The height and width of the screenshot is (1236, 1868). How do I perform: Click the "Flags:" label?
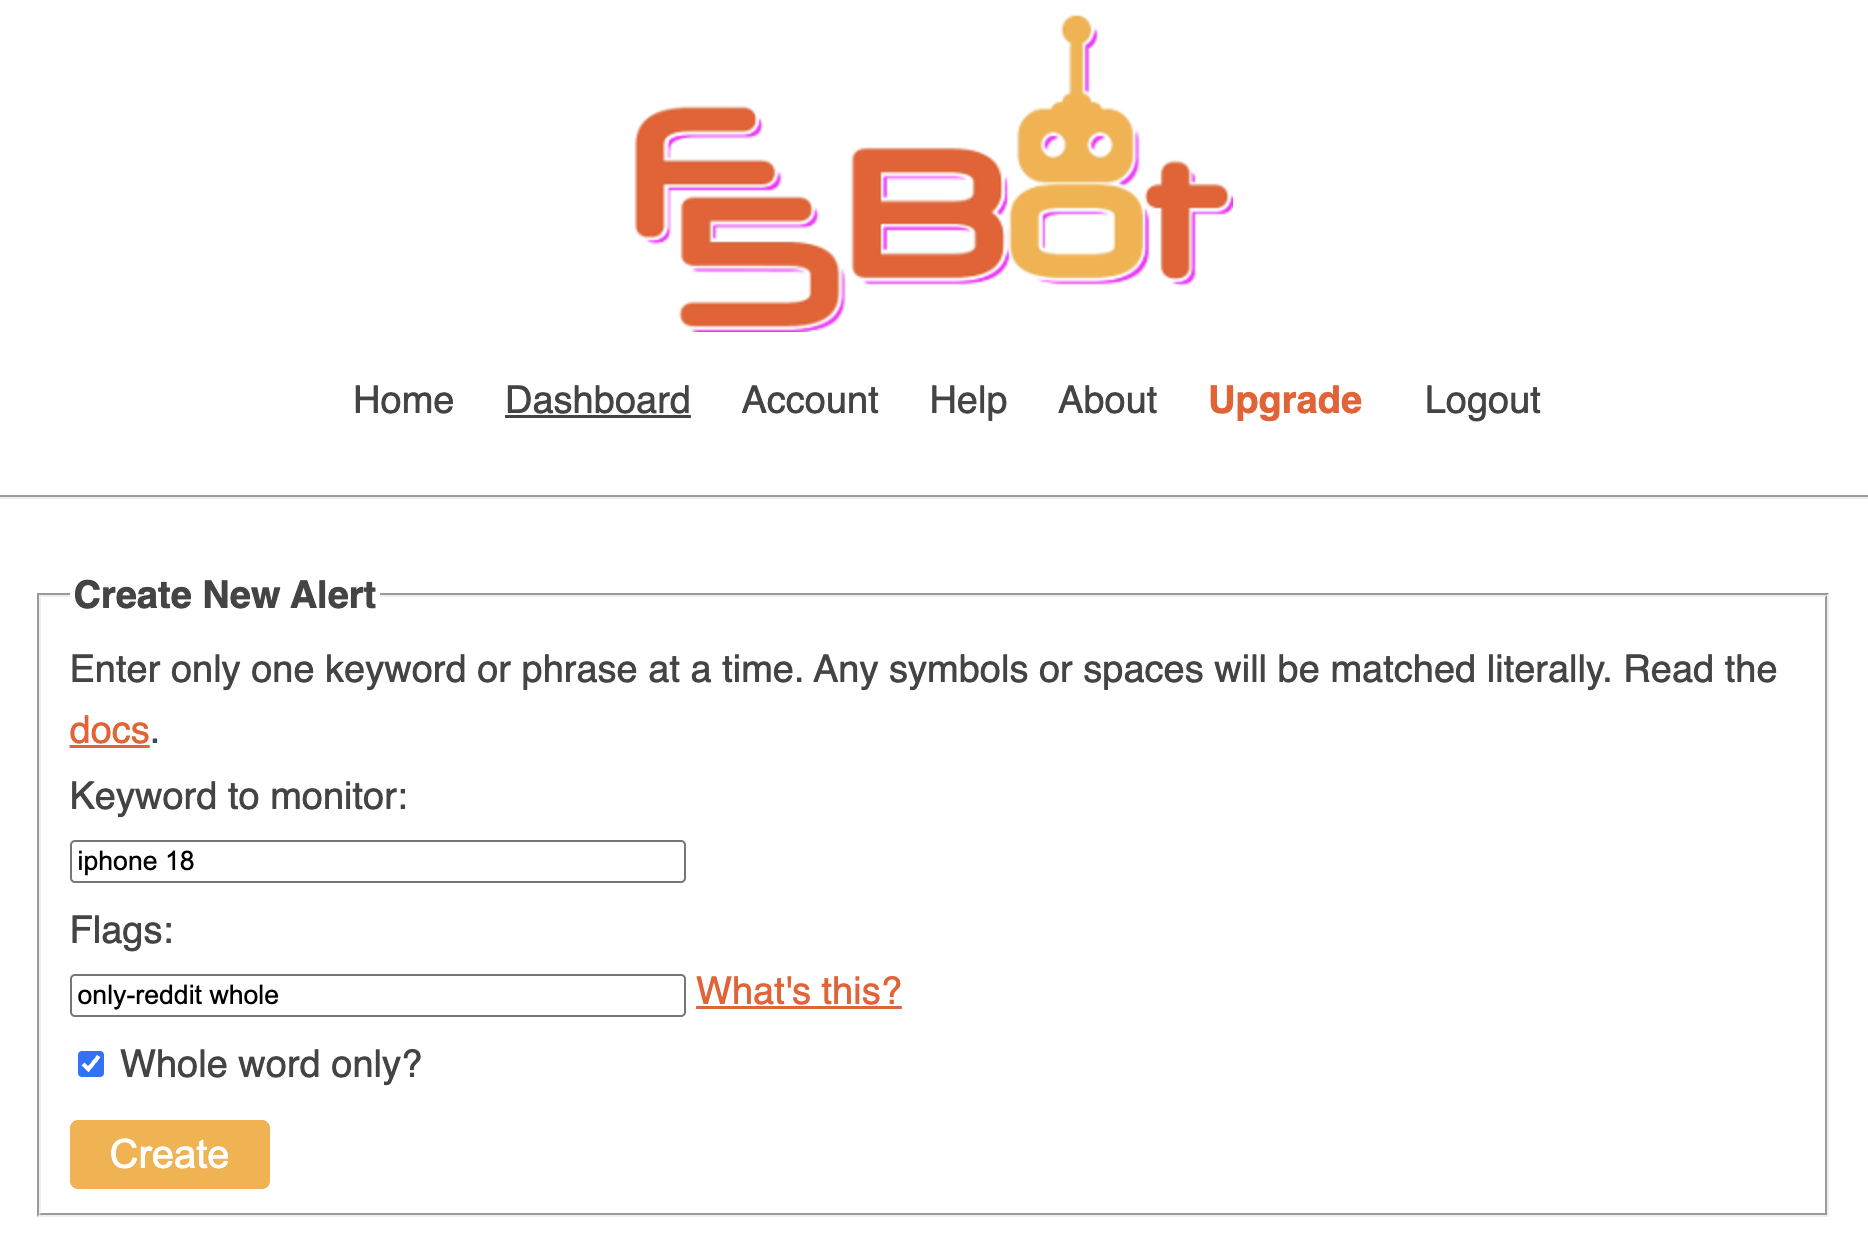pos(121,930)
